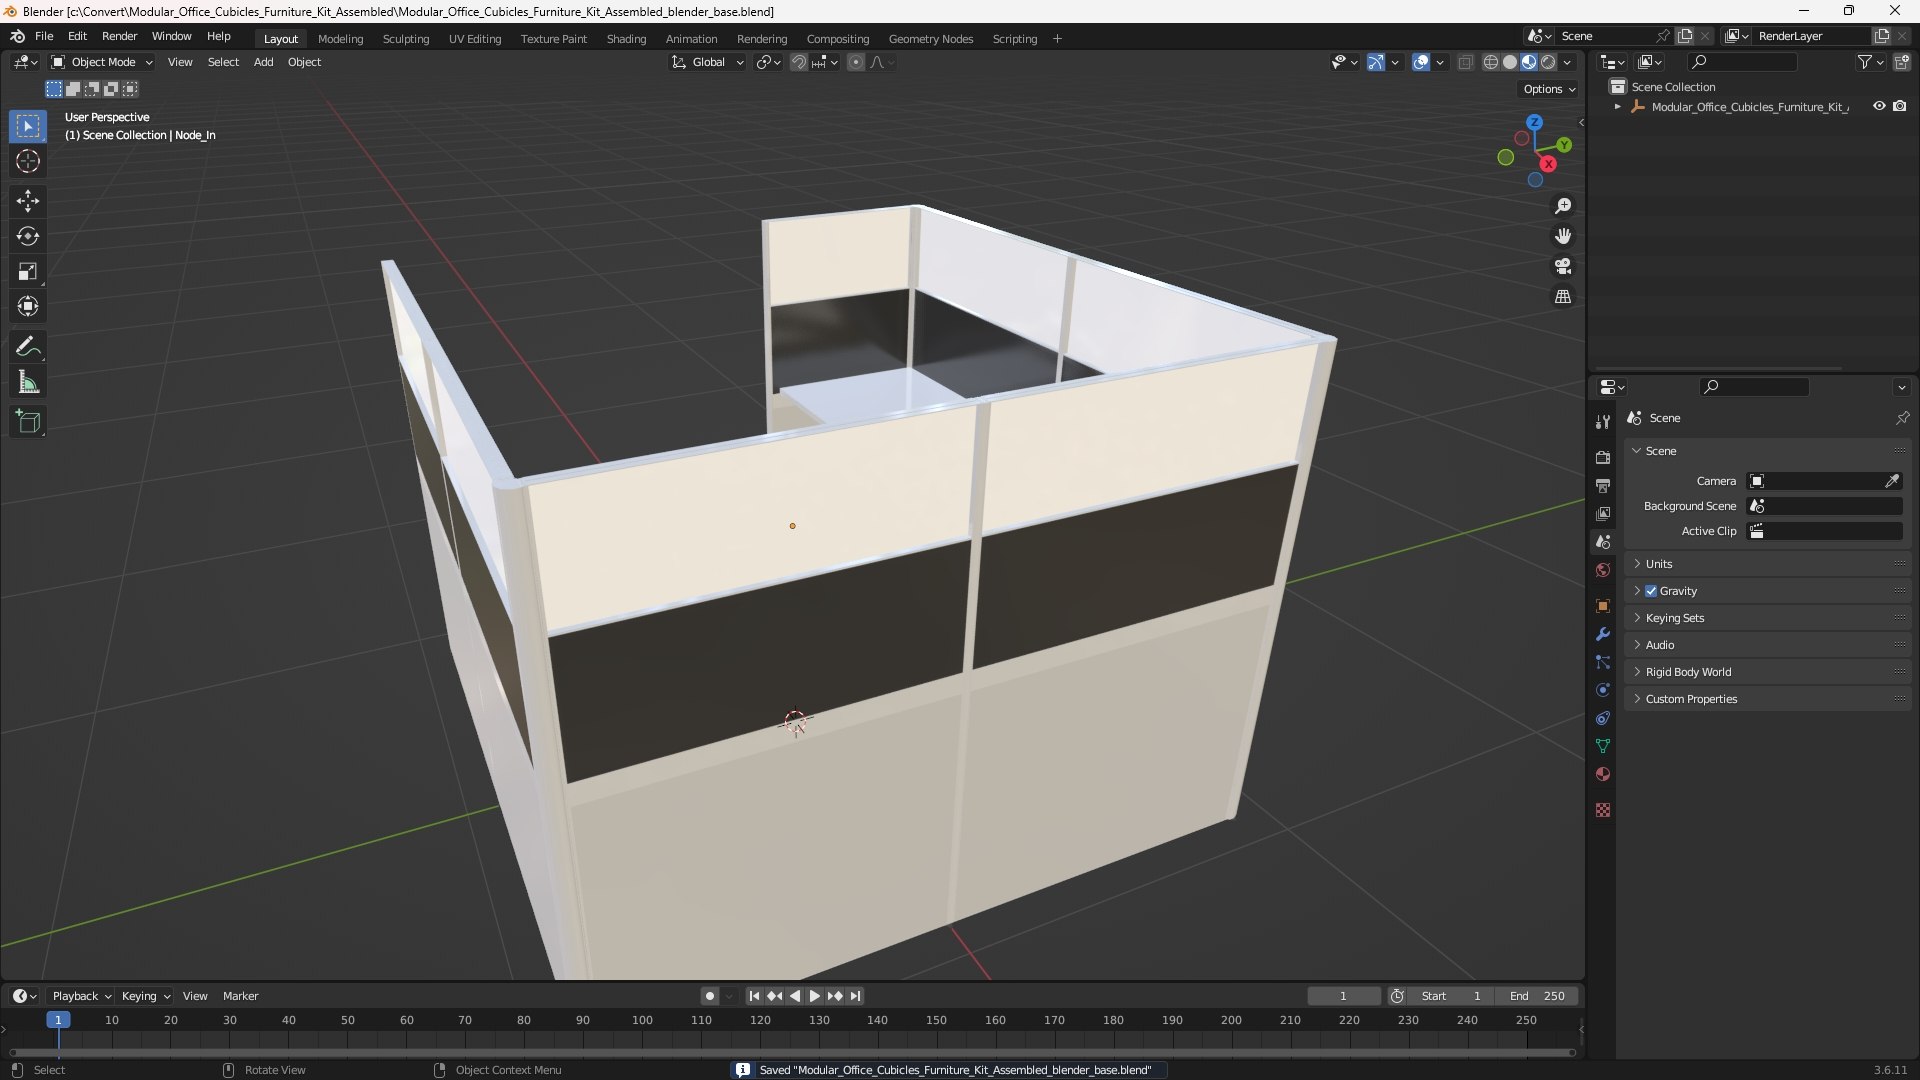Switch to the UV Editing workspace tab
The width and height of the screenshot is (1920, 1080).
475,39
